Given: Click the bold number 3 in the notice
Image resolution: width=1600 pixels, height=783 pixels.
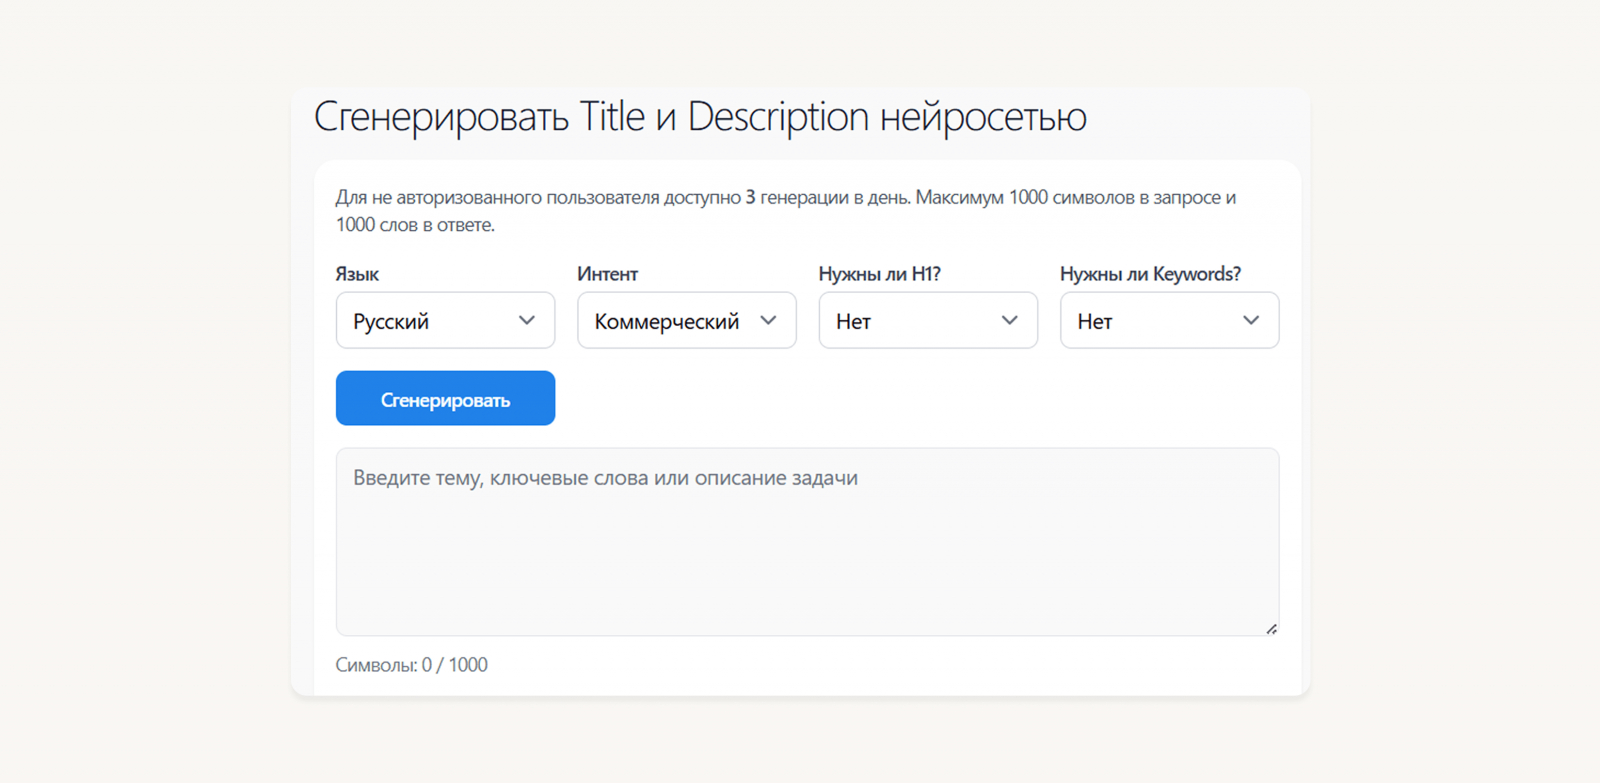Looking at the screenshot, I should pos(750,198).
